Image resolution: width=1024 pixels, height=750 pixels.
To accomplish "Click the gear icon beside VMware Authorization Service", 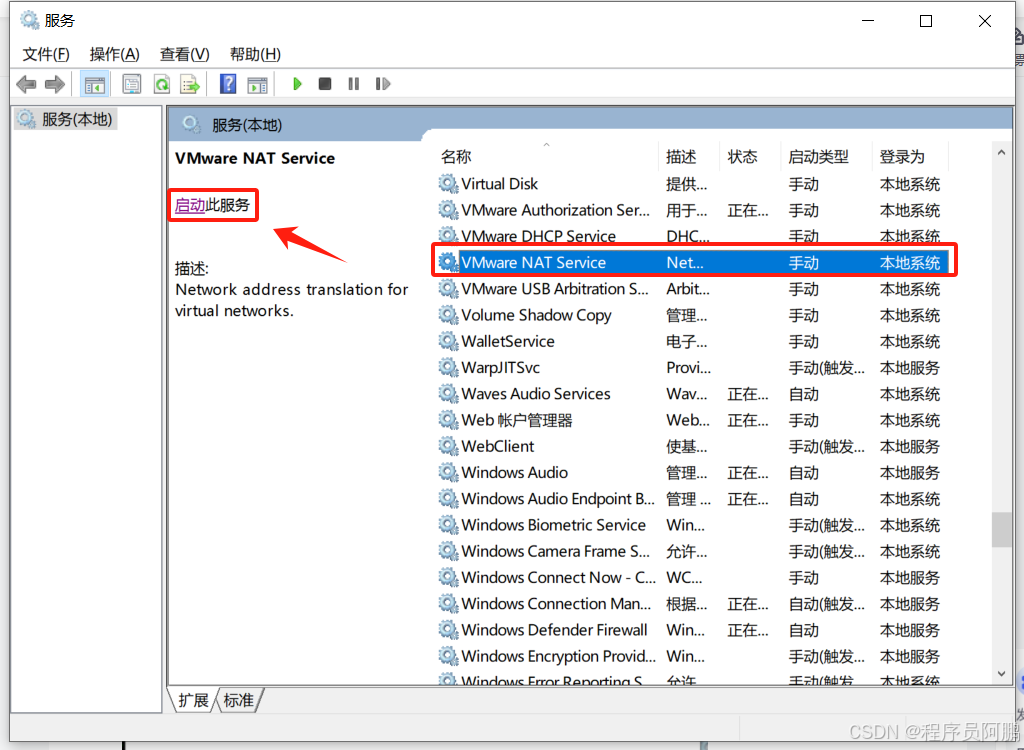I will point(448,210).
